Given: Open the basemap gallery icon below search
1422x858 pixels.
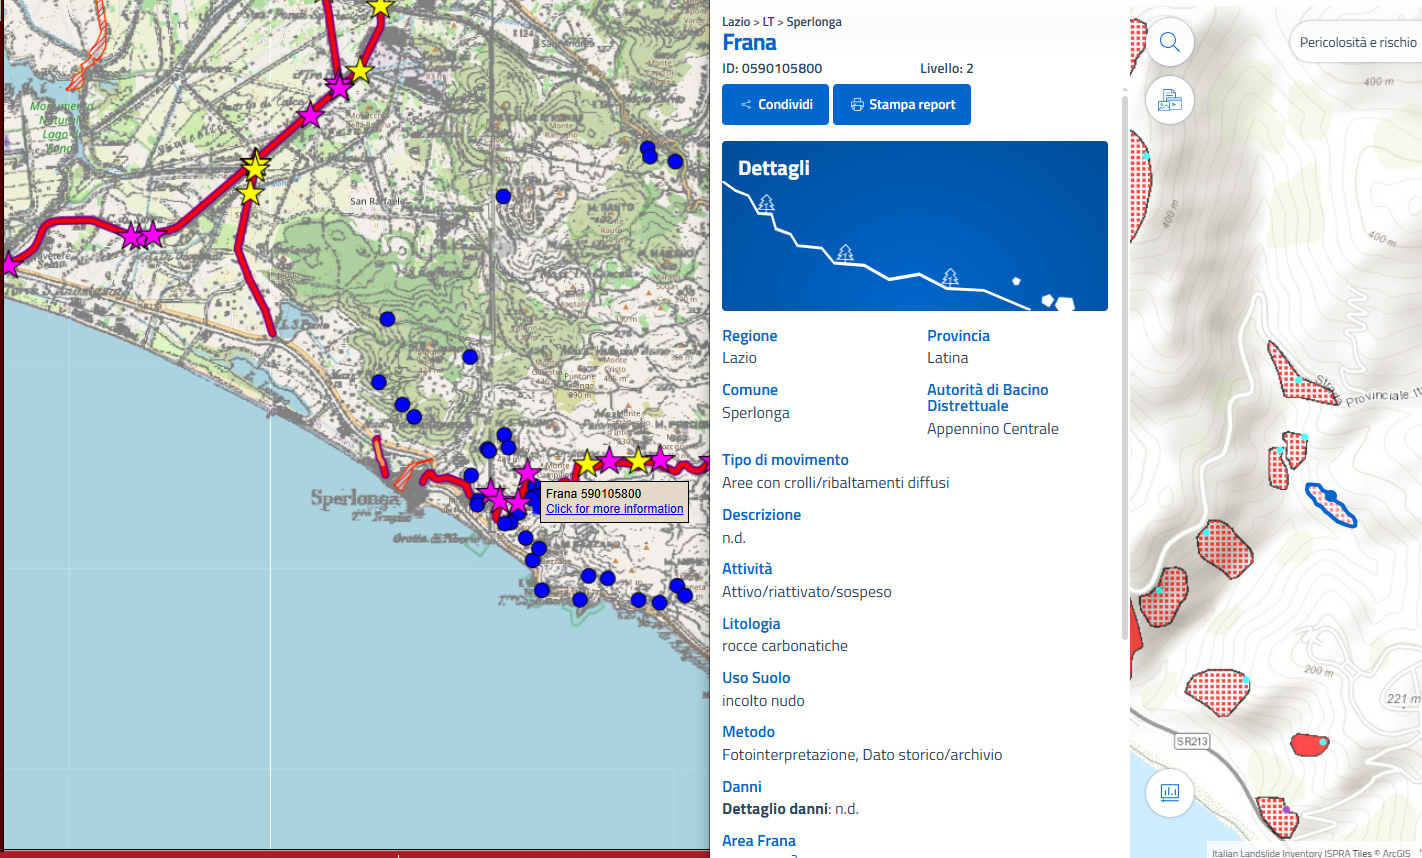Looking at the screenshot, I should tap(1169, 100).
